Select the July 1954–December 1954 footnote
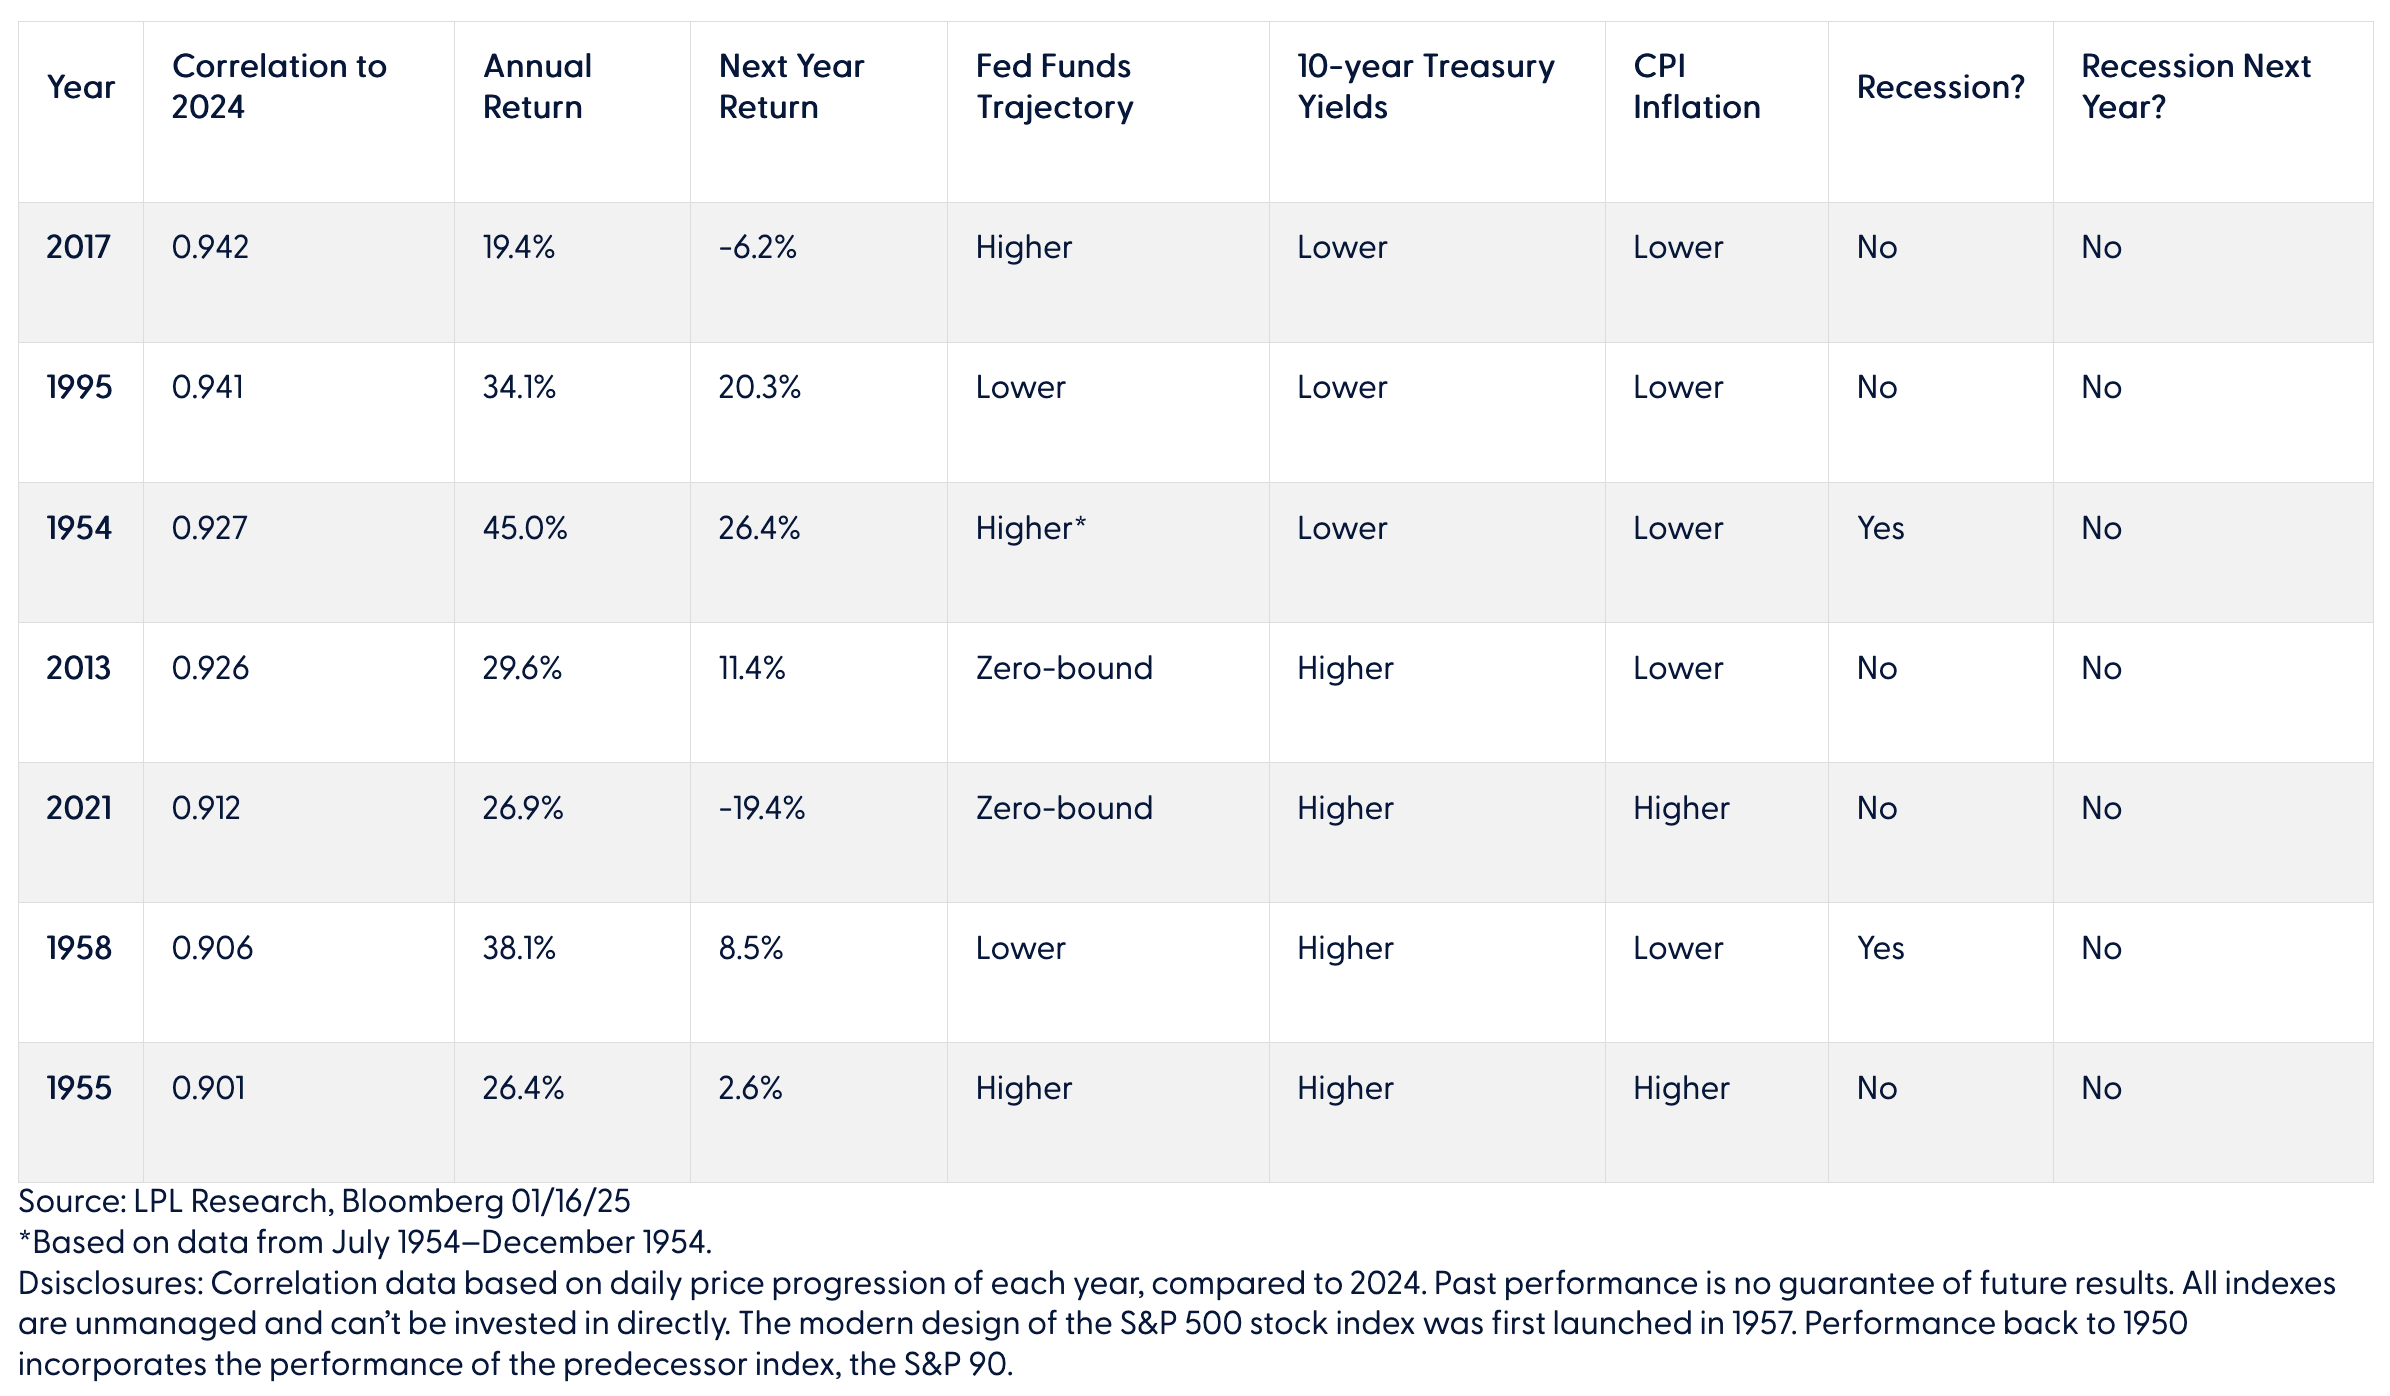This screenshot has width=2390, height=1396. [365, 1242]
